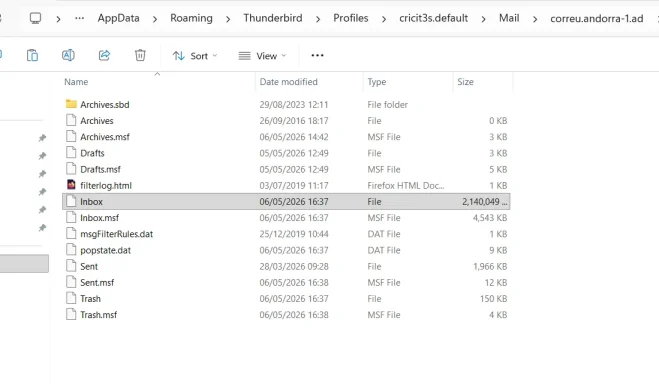Click the date 29/08/2023 12:11
This screenshot has width=659, height=384.
294,105
